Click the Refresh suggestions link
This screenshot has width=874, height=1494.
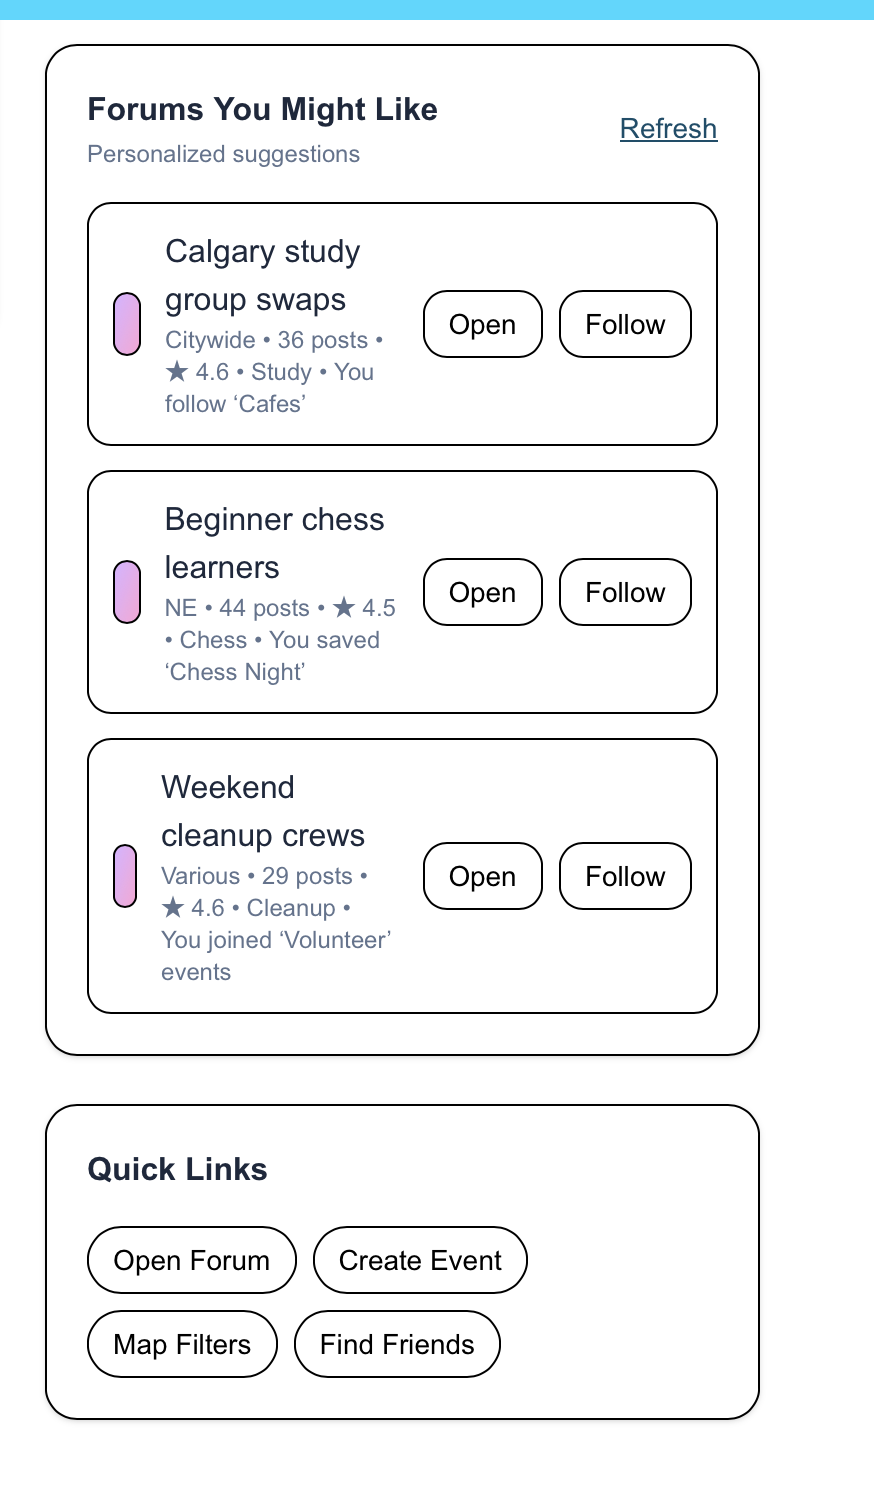click(x=668, y=129)
